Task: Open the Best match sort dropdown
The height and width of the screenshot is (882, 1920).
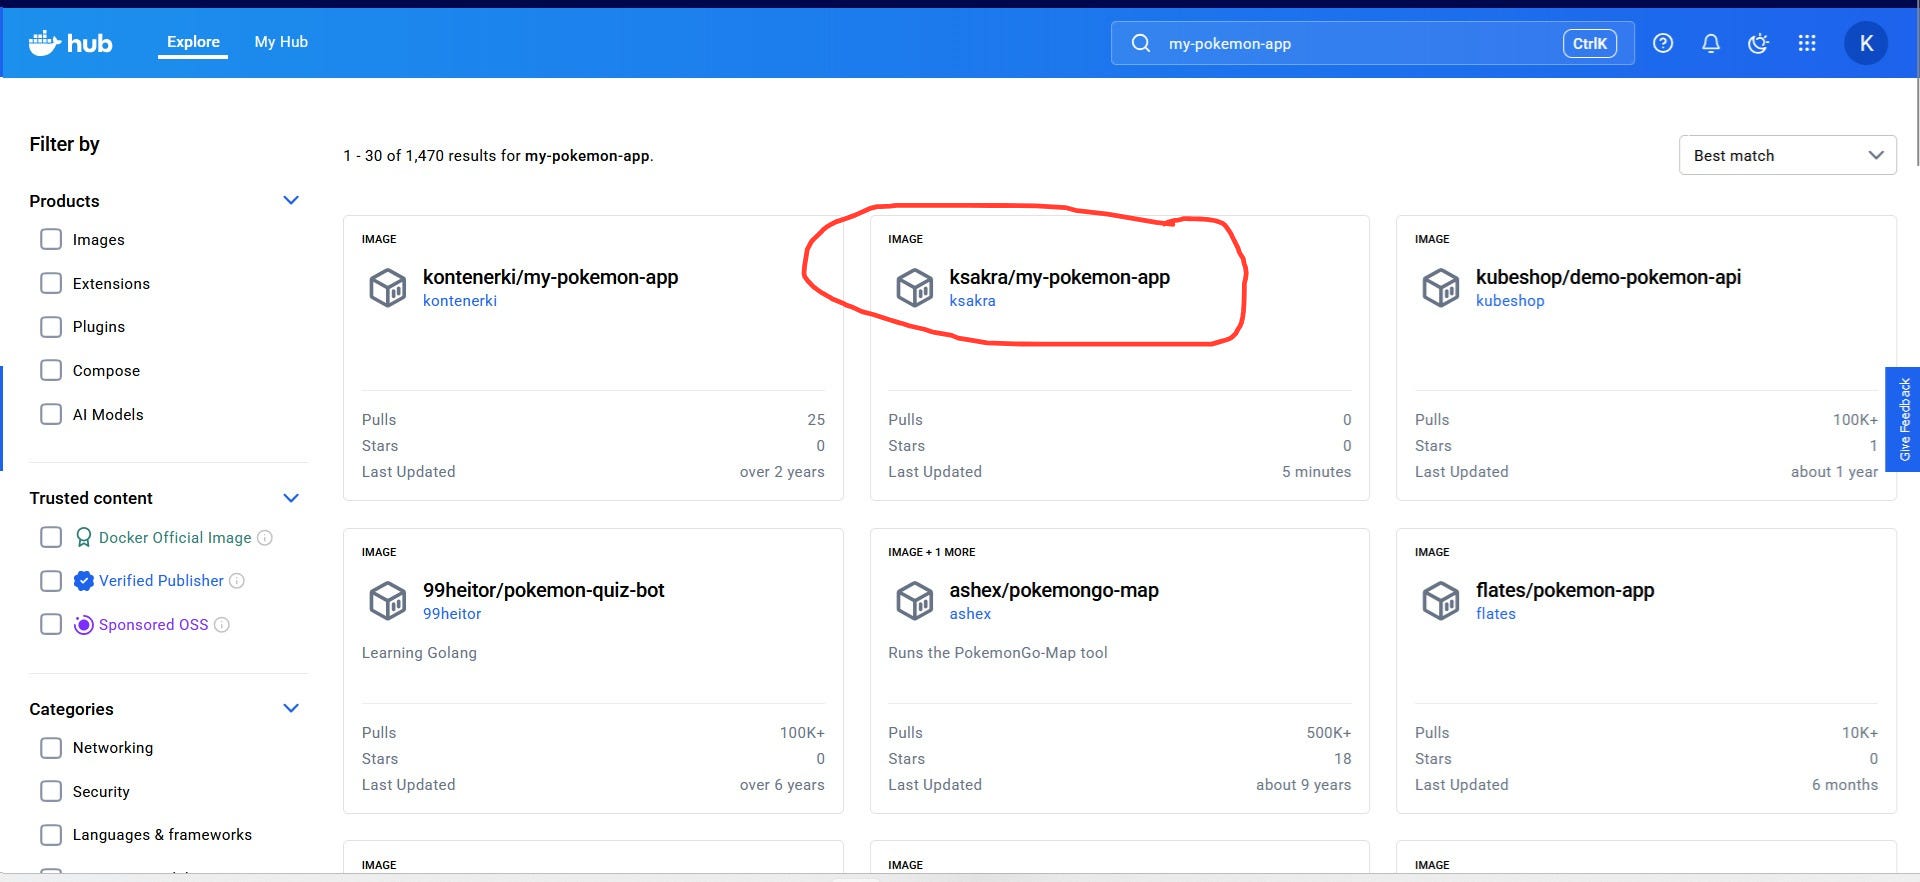Action: point(1787,155)
